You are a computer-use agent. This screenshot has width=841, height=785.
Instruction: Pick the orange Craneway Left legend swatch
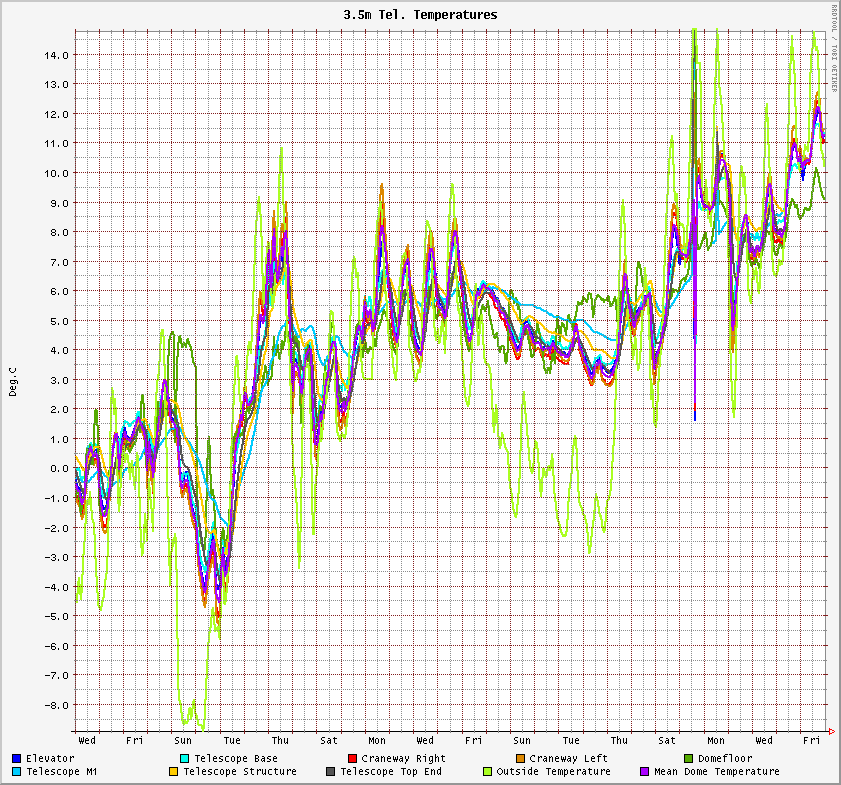click(520, 759)
